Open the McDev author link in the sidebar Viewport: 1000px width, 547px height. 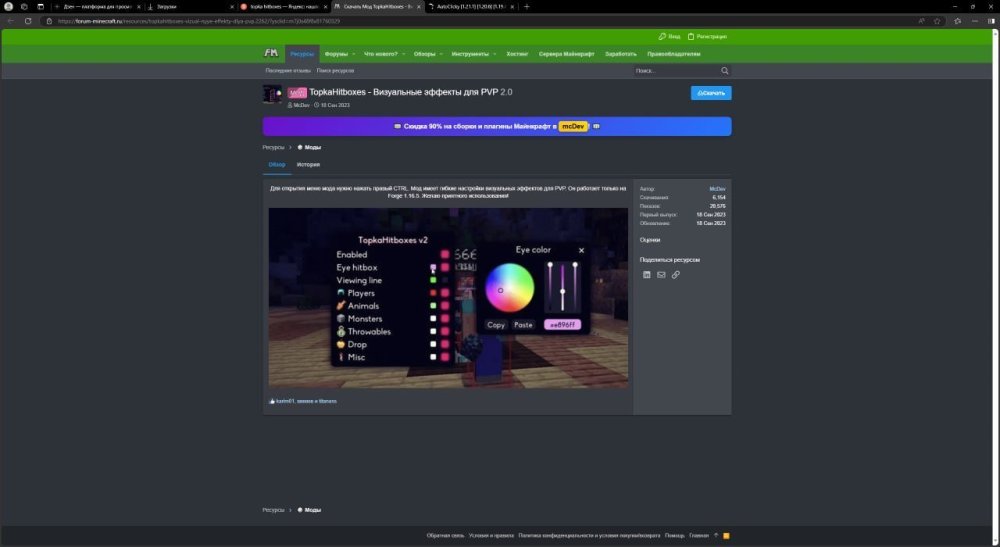coord(717,189)
